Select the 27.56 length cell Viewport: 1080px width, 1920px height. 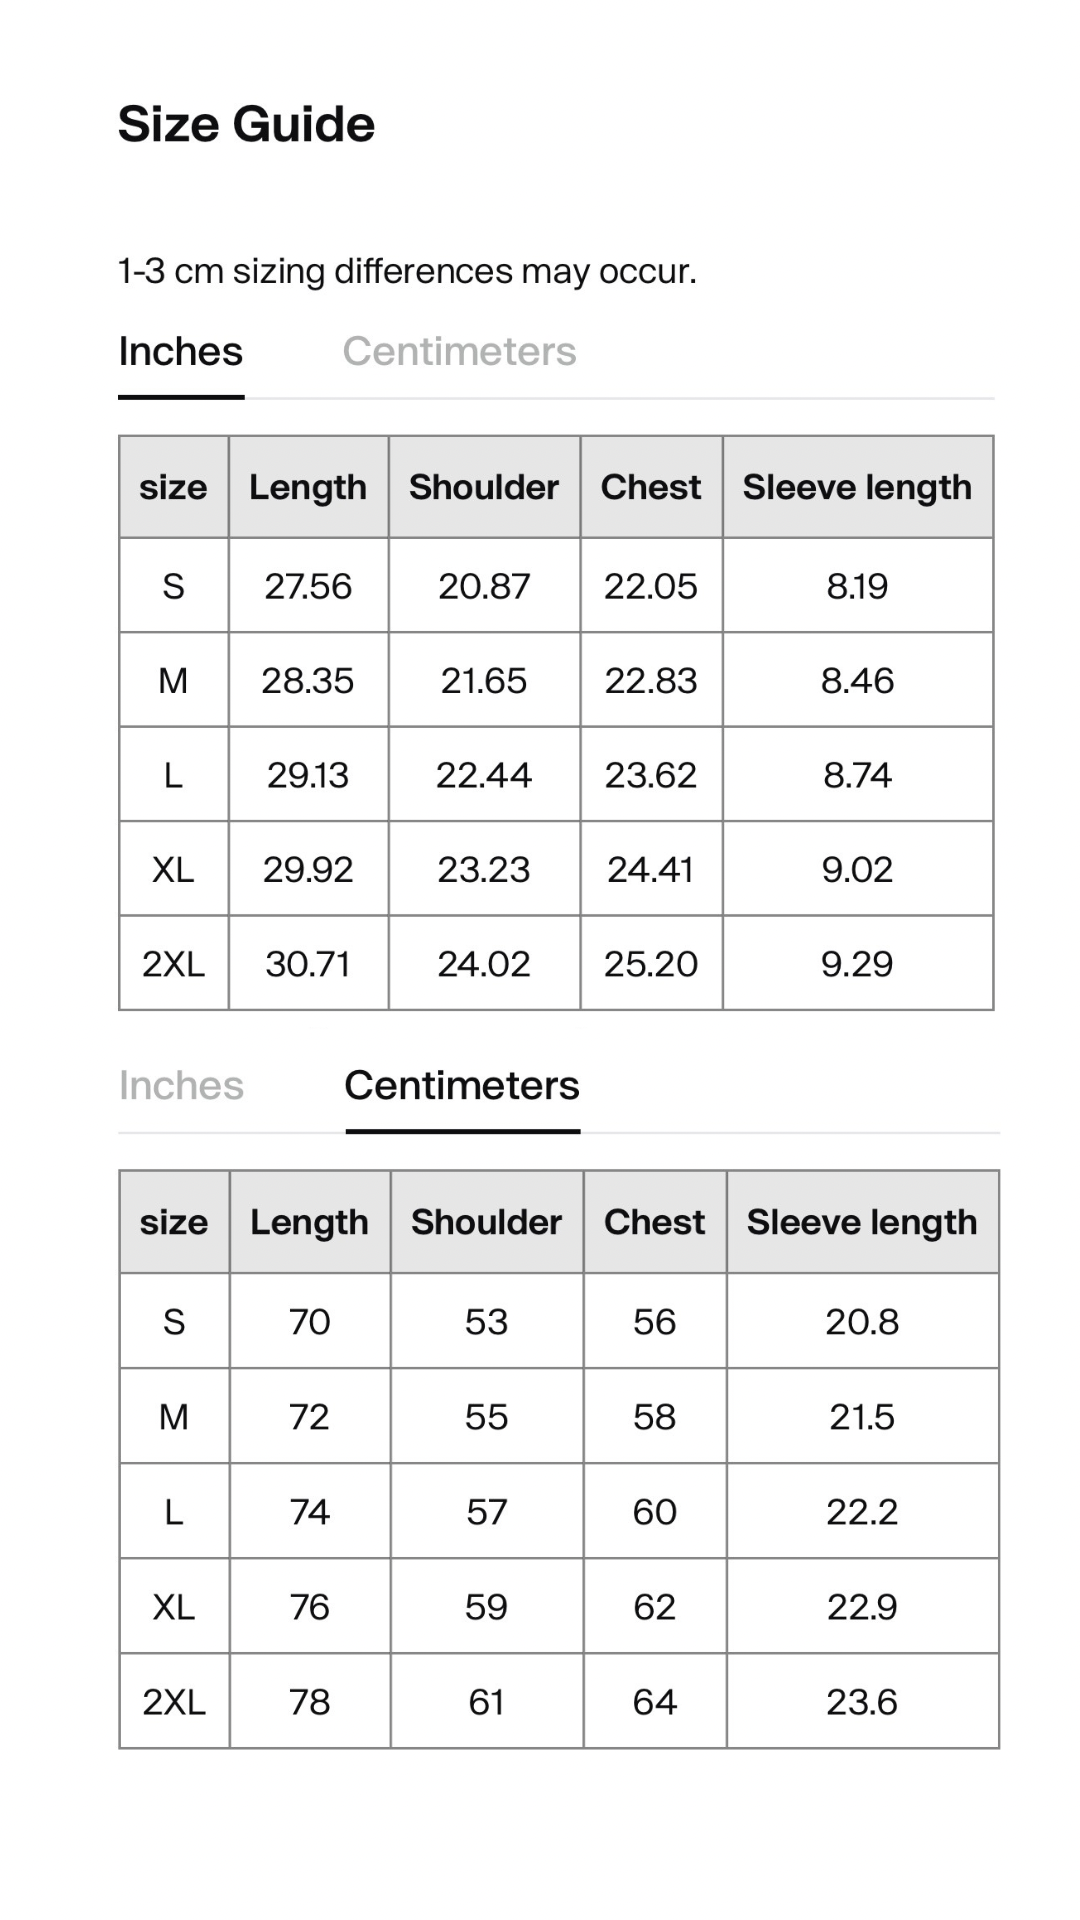point(308,586)
